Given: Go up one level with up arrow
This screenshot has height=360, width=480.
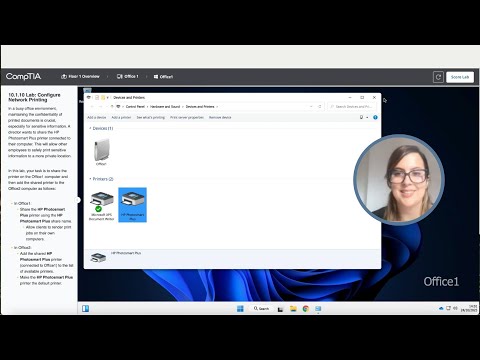Looking at the screenshot, I should click(112, 107).
